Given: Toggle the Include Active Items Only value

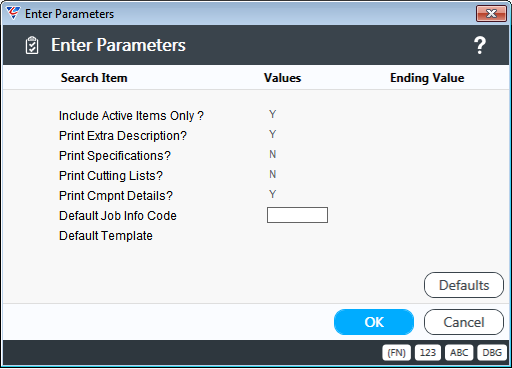Looking at the screenshot, I should coord(273,115).
